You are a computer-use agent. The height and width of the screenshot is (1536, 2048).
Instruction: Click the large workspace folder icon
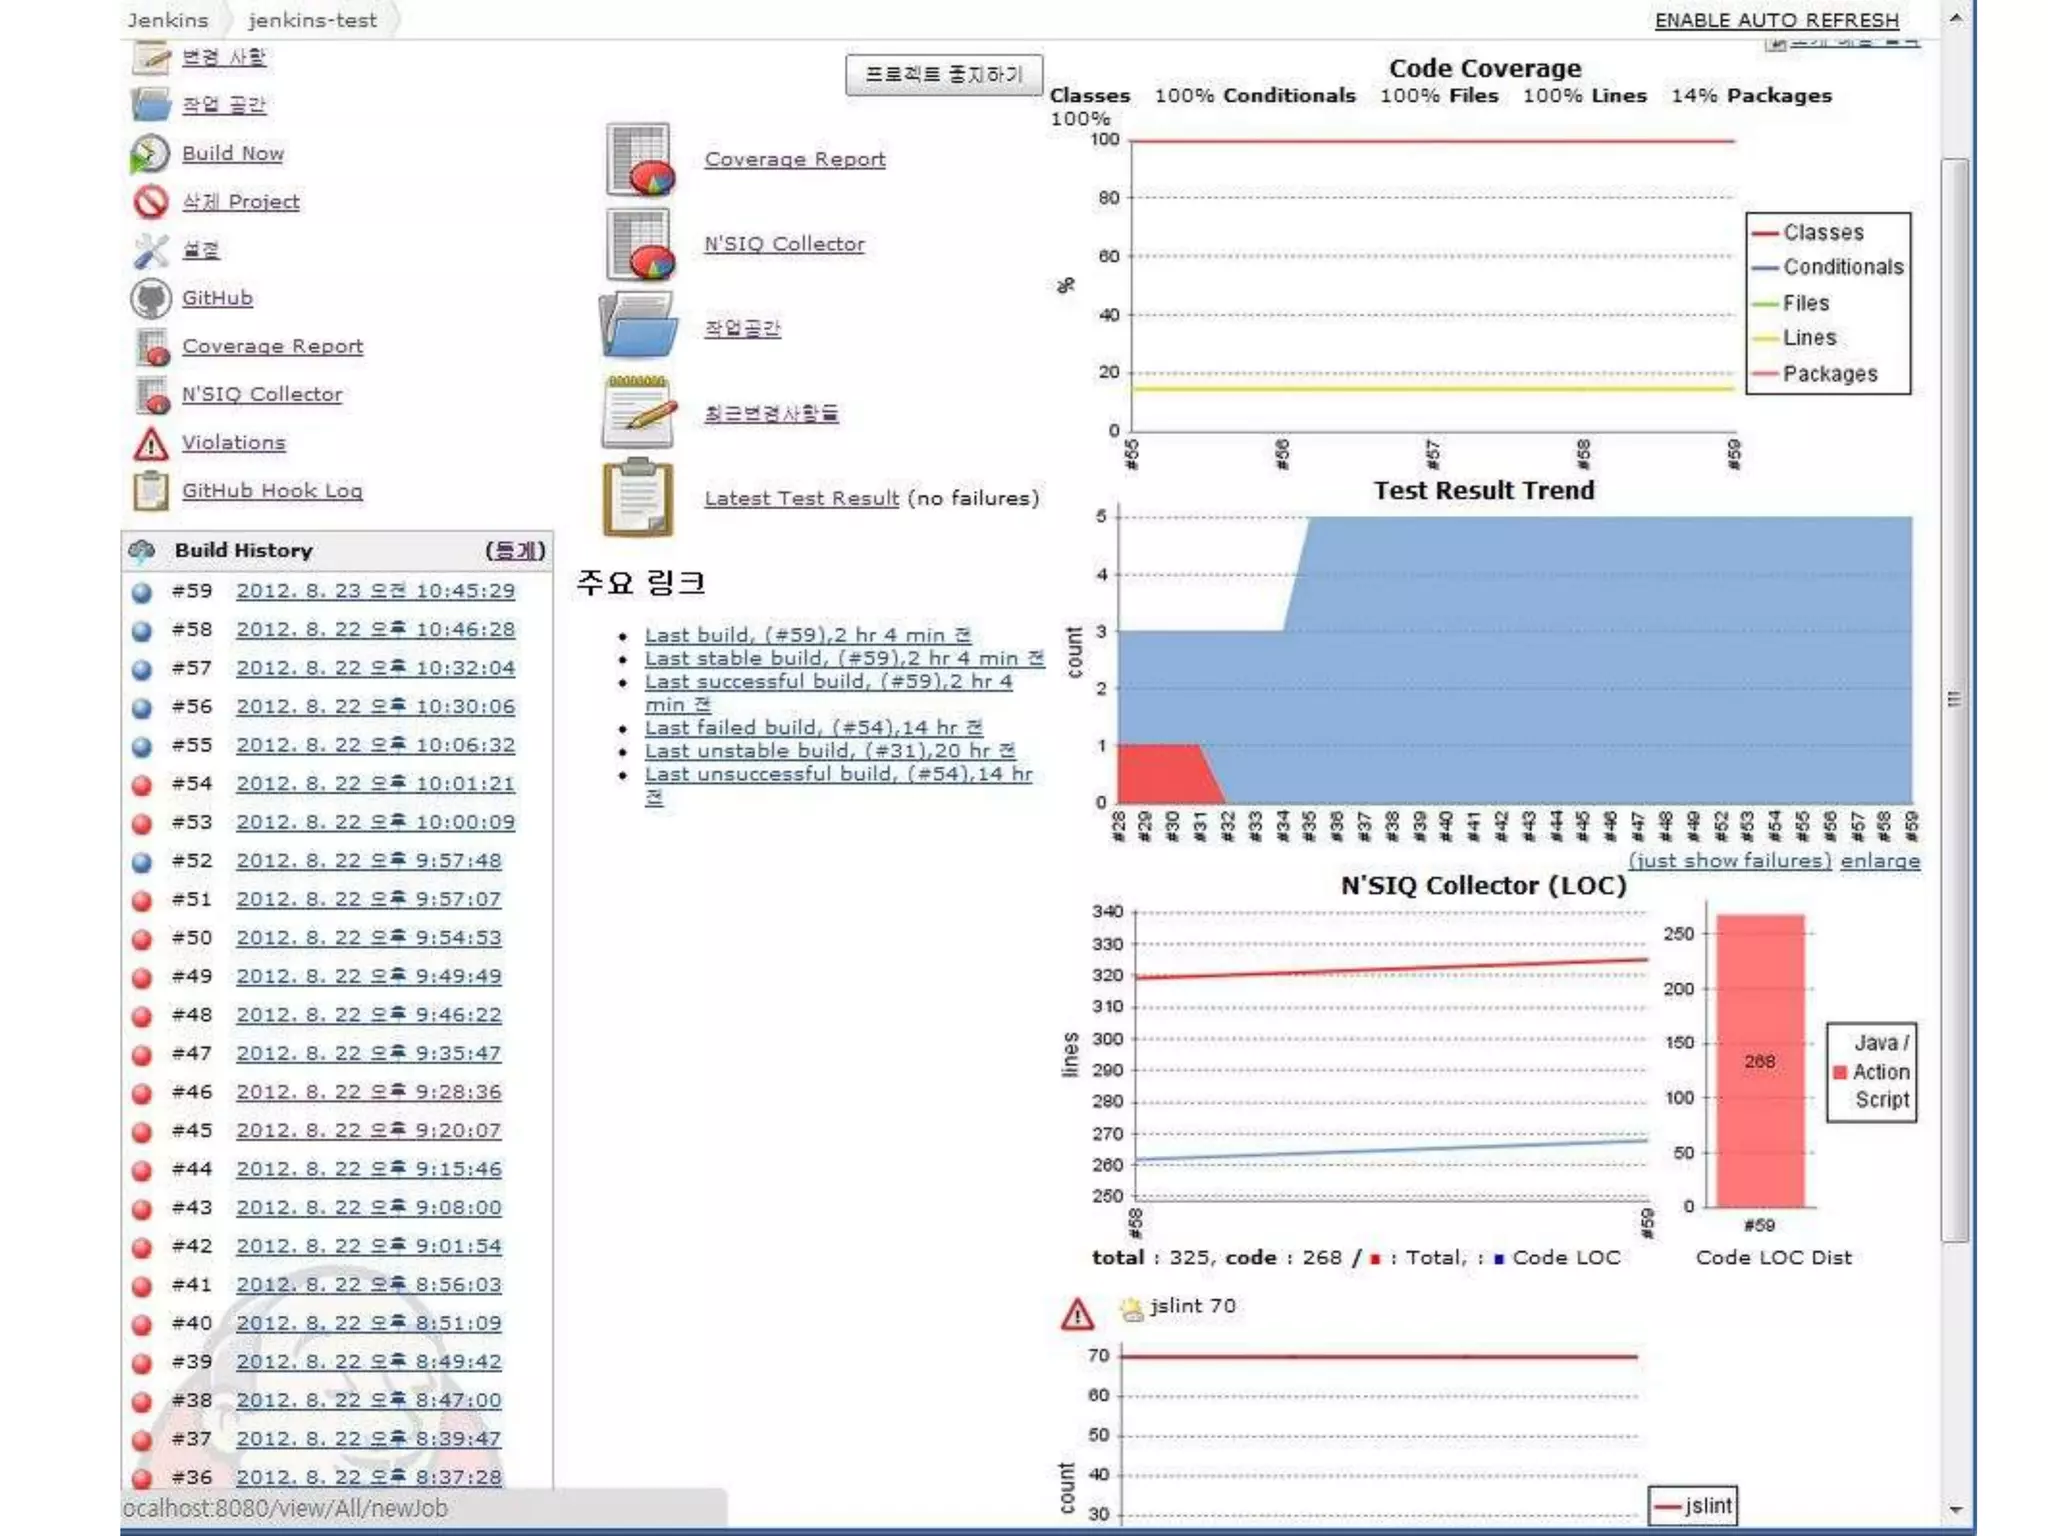click(x=638, y=327)
